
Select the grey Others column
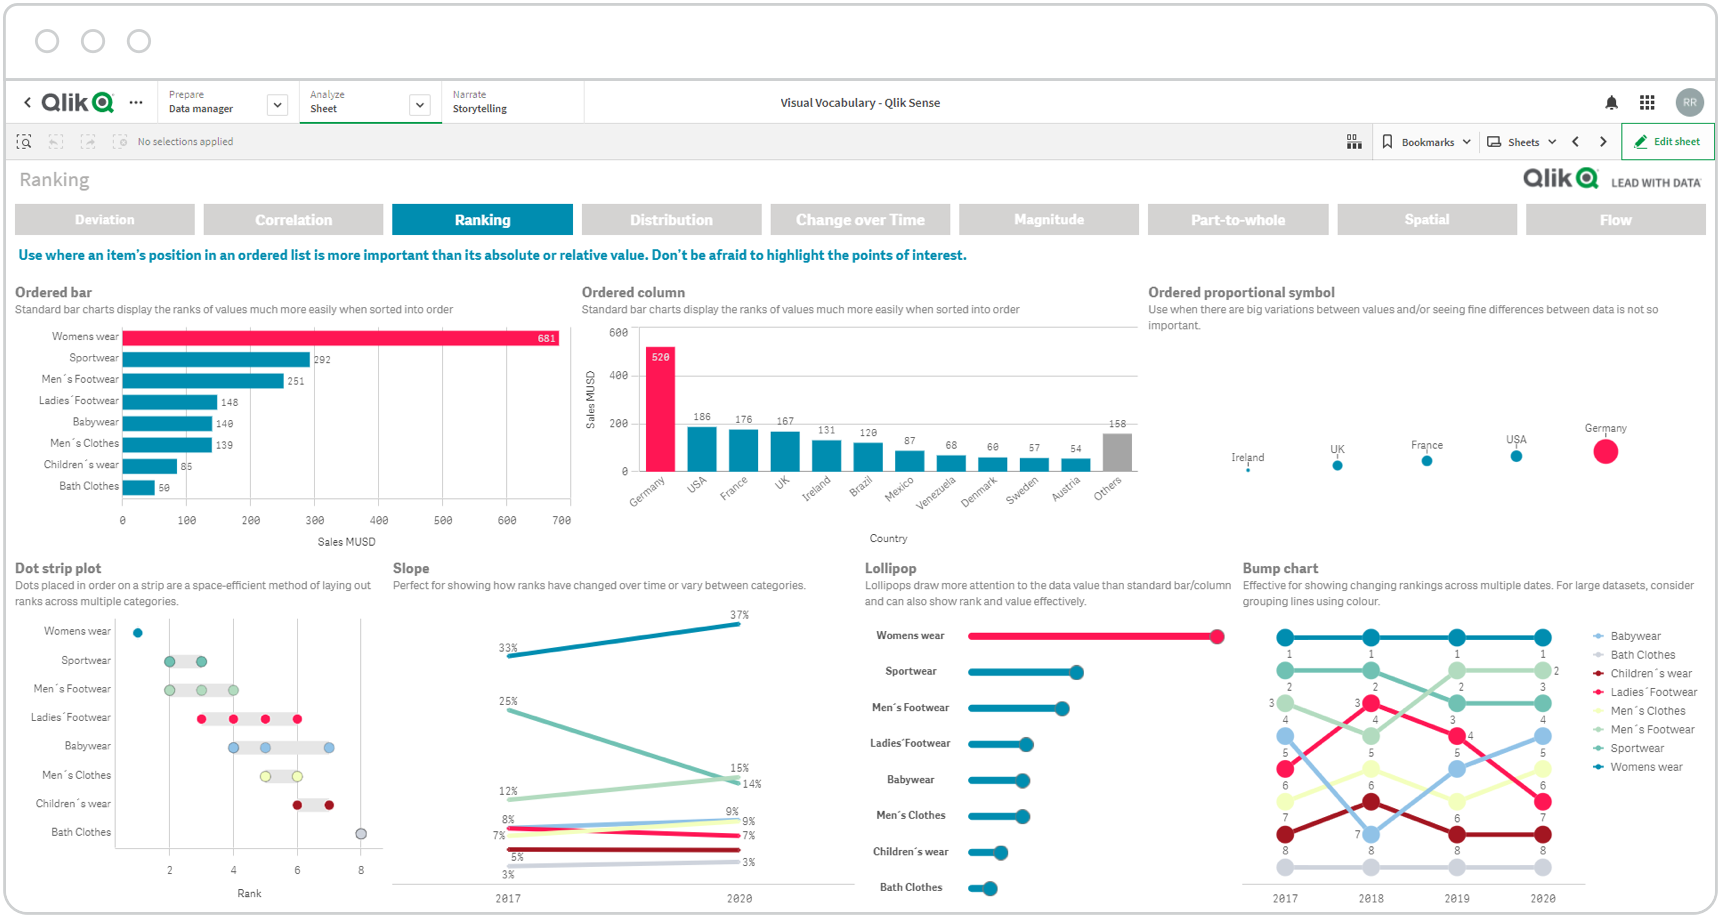(1117, 452)
